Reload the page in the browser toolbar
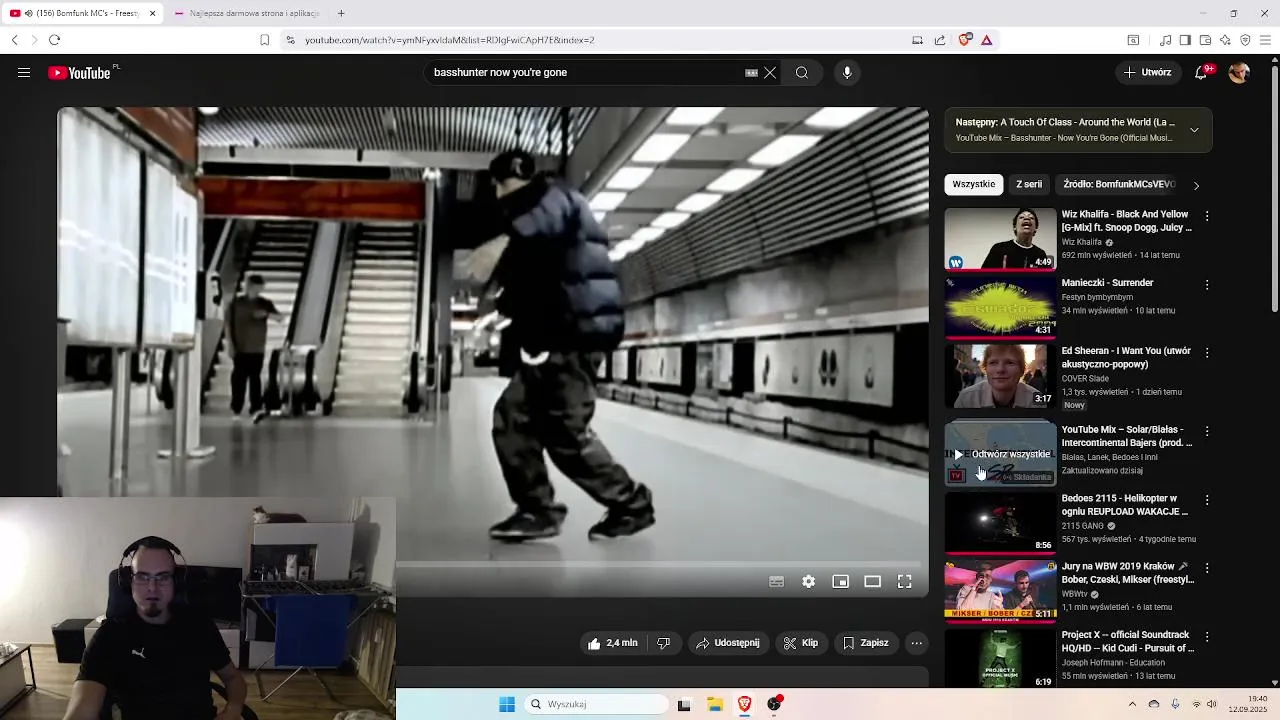Viewport: 1280px width, 720px height. pyautogui.click(x=54, y=40)
